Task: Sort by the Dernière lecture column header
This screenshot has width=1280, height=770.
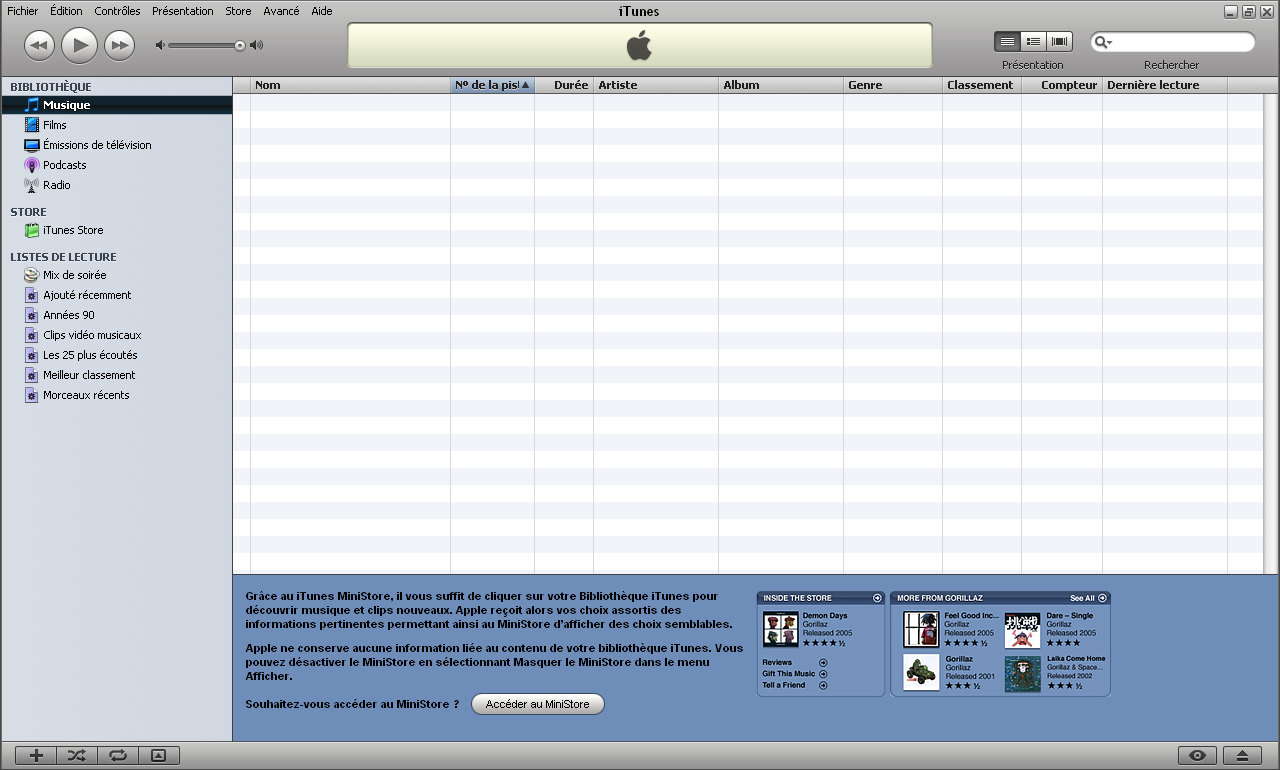Action: [x=1165, y=85]
